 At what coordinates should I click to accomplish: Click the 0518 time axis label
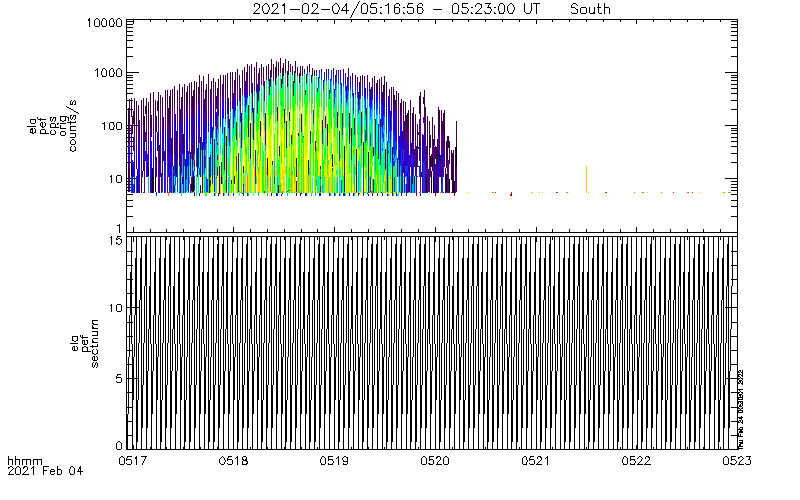(233, 461)
